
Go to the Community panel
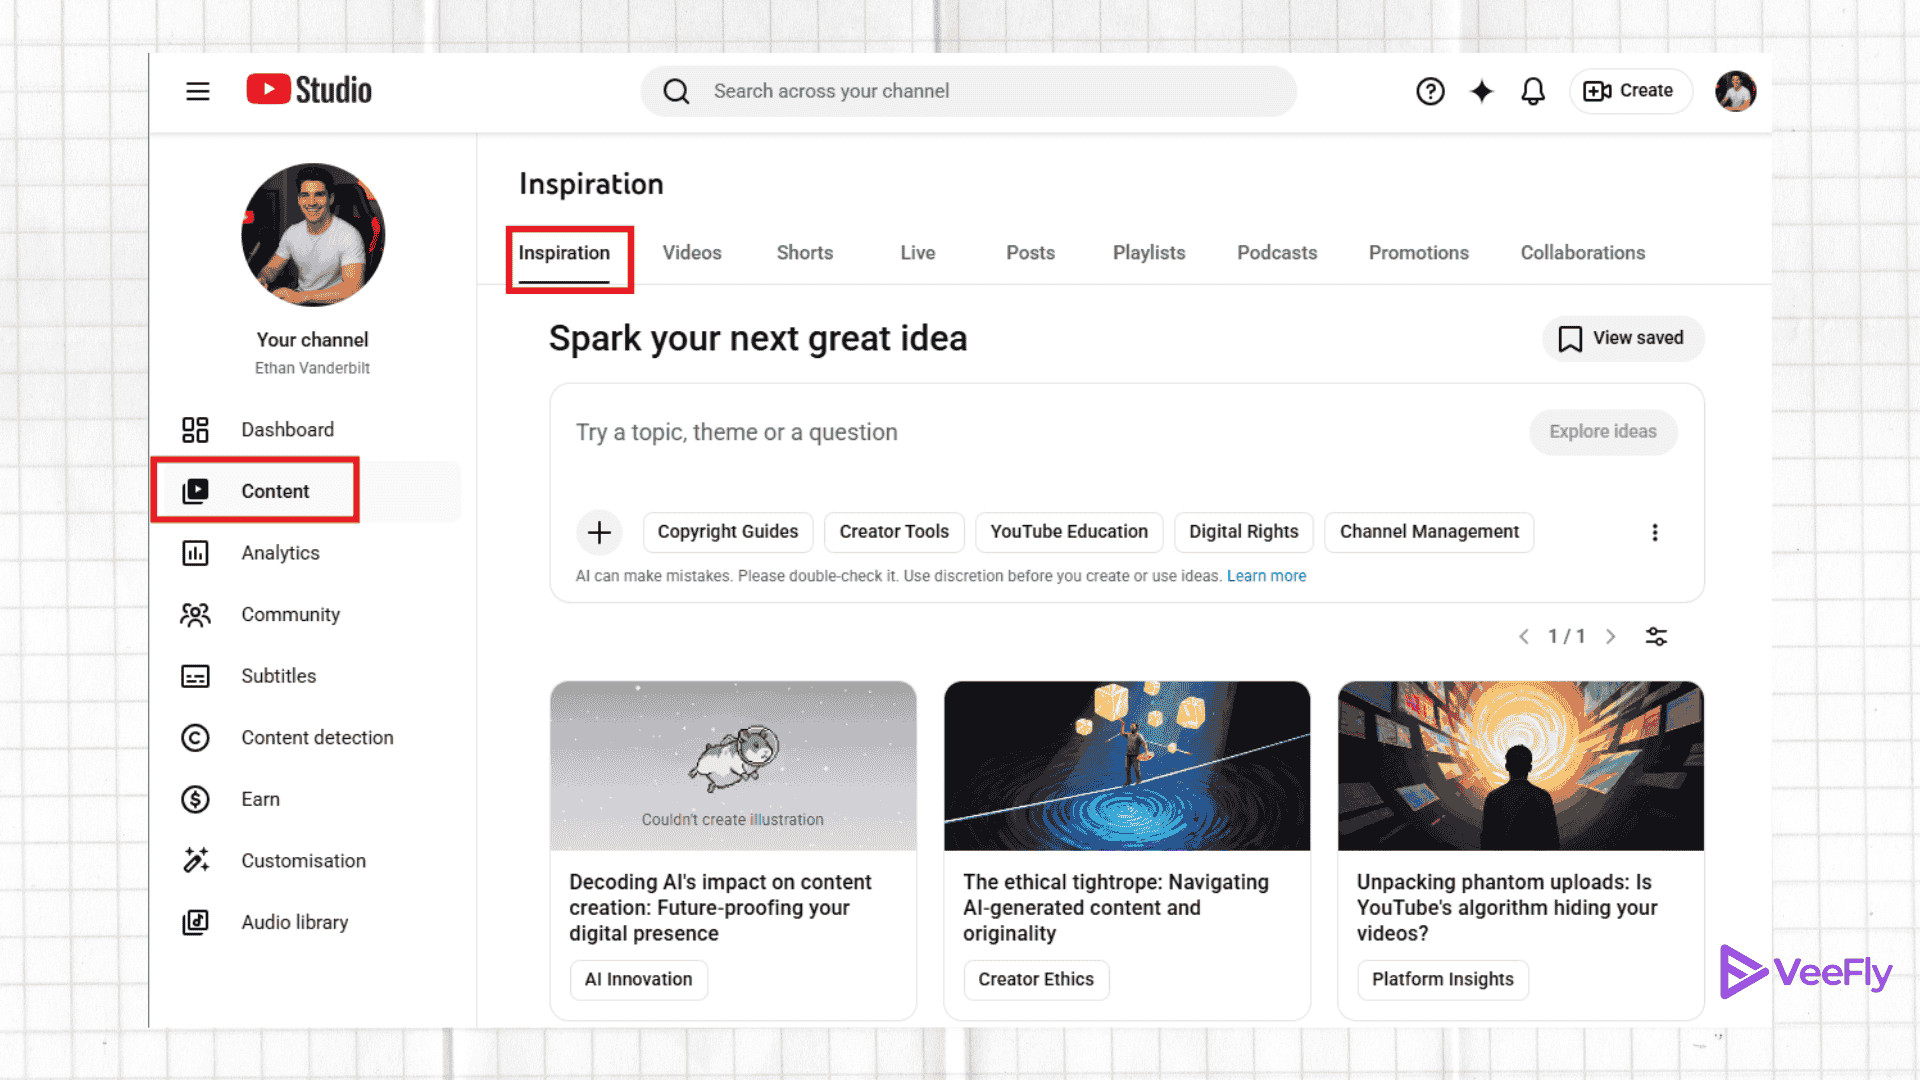click(x=290, y=614)
